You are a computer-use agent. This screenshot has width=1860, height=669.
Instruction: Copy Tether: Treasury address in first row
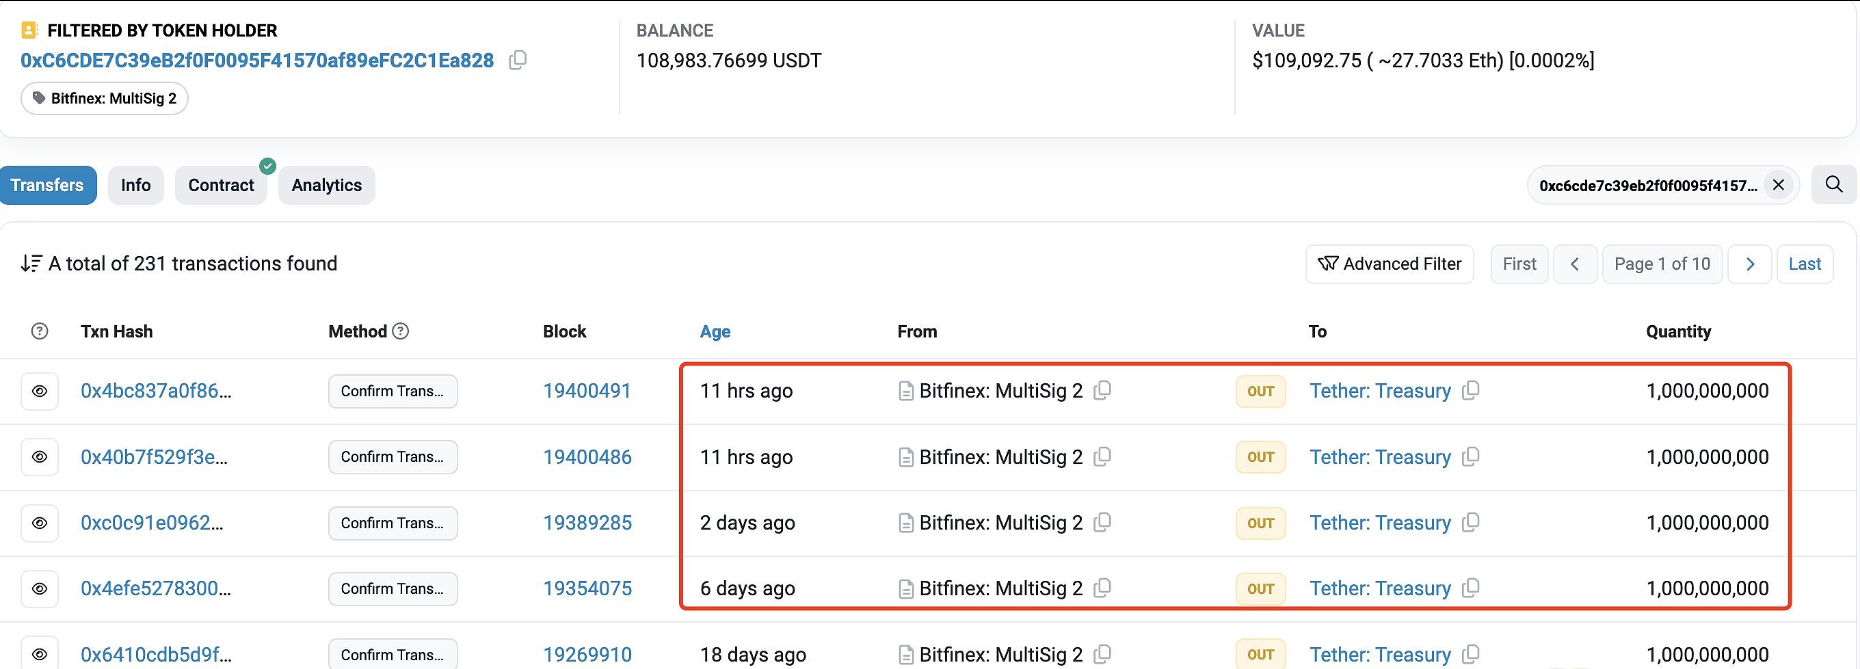coord(1470,391)
